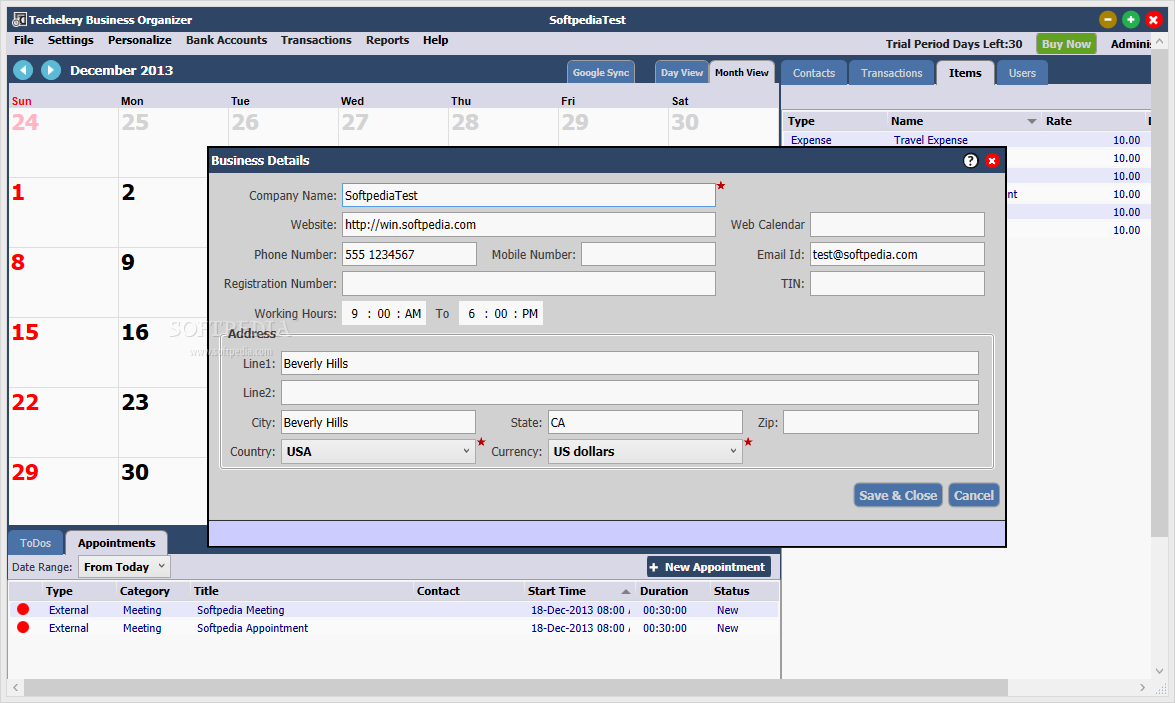Open help in Business Details dialog
Screen dimensions: 1175x703
click(x=970, y=160)
